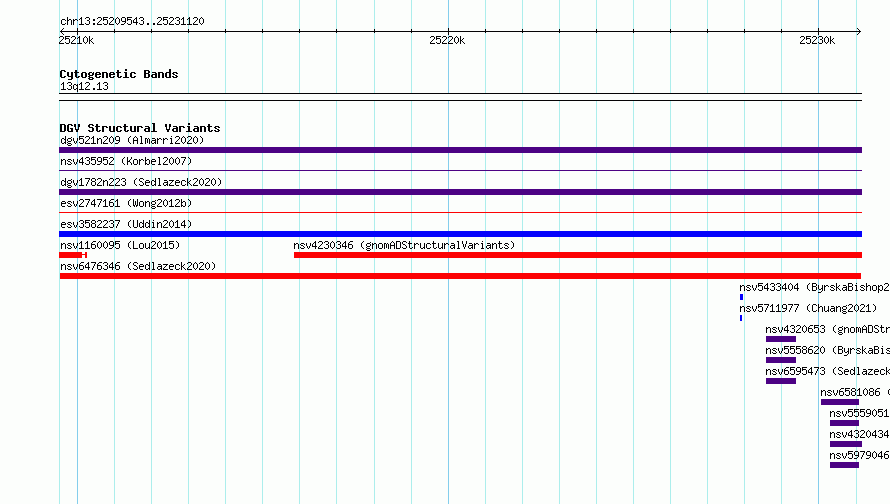Click the red nsv6476346 variant bar
Image resolution: width=890 pixels, height=504 pixels.
click(x=460, y=276)
